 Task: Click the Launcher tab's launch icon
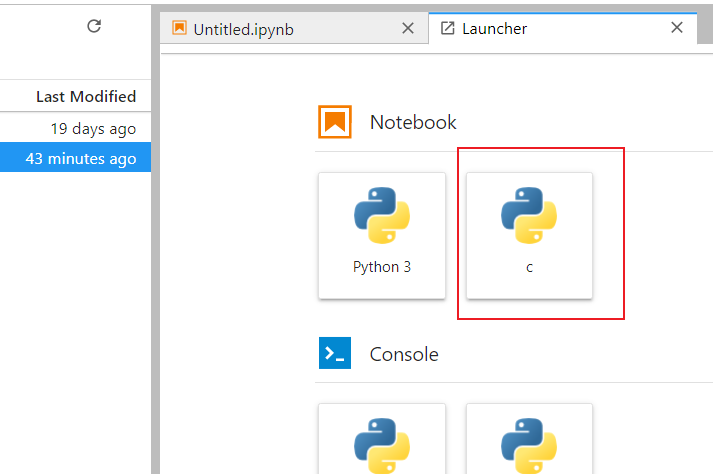point(447,28)
